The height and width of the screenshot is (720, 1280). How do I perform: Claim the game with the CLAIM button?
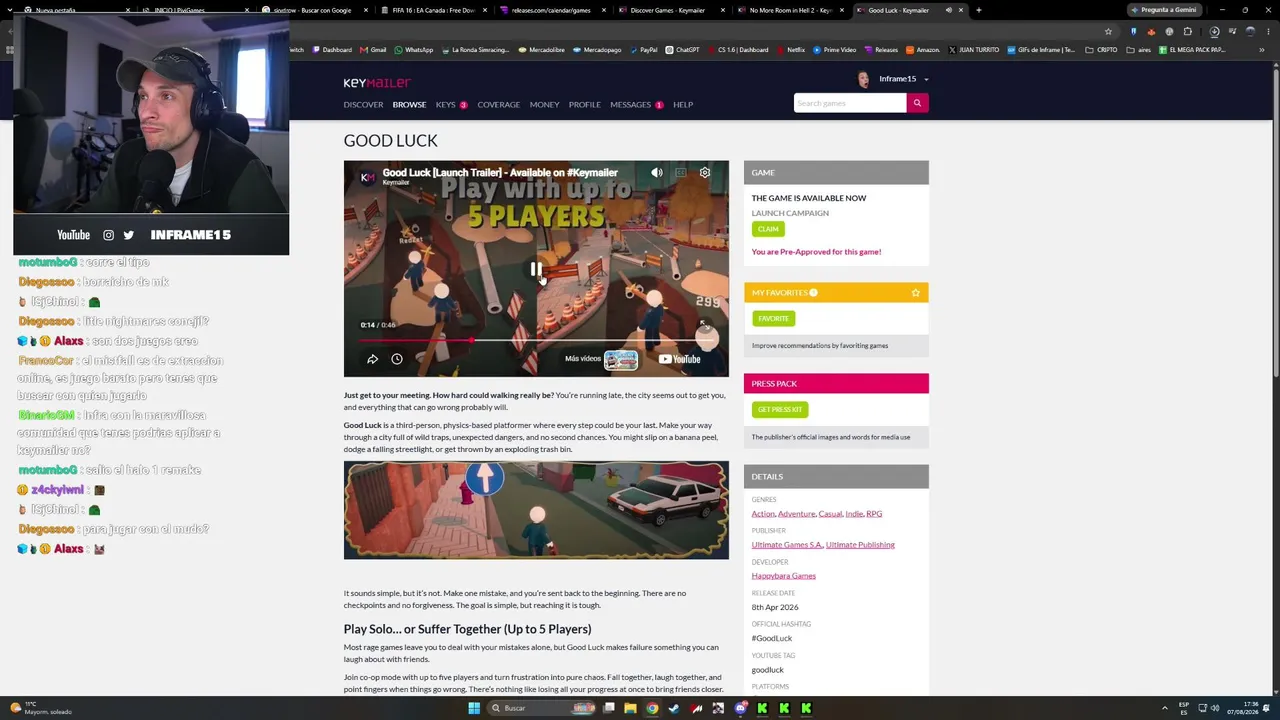coord(768,229)
